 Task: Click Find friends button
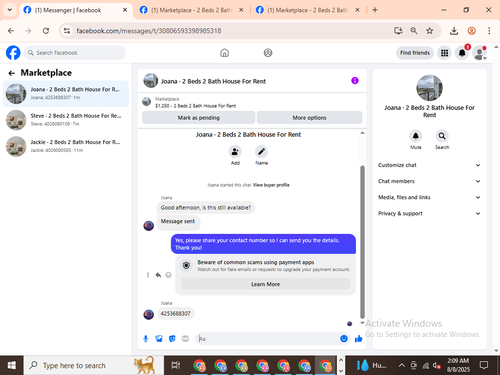click(415, 53)
